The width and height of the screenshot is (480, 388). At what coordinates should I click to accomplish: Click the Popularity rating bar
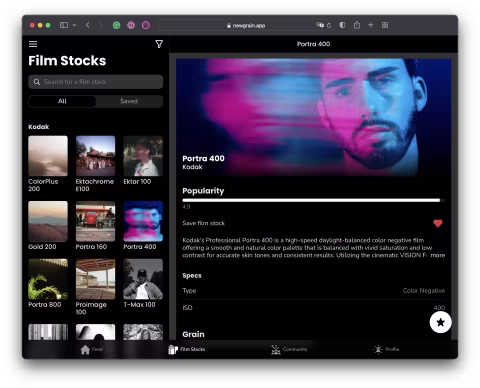313,200
